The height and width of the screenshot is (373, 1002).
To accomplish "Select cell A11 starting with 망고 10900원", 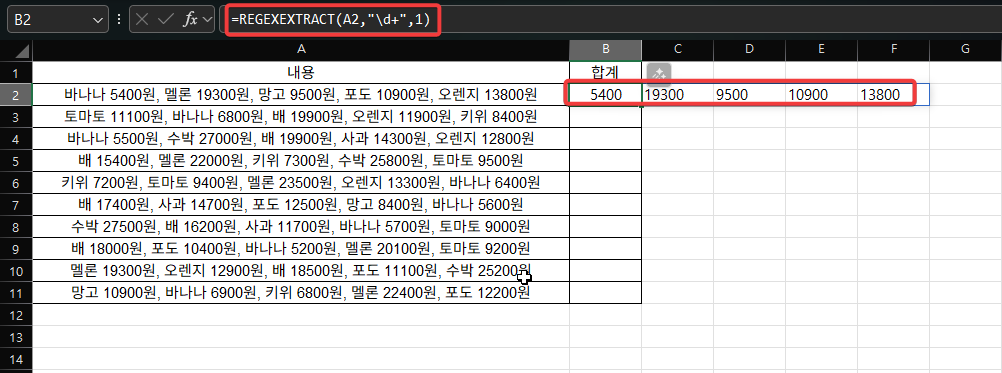I will click(301, 293).
